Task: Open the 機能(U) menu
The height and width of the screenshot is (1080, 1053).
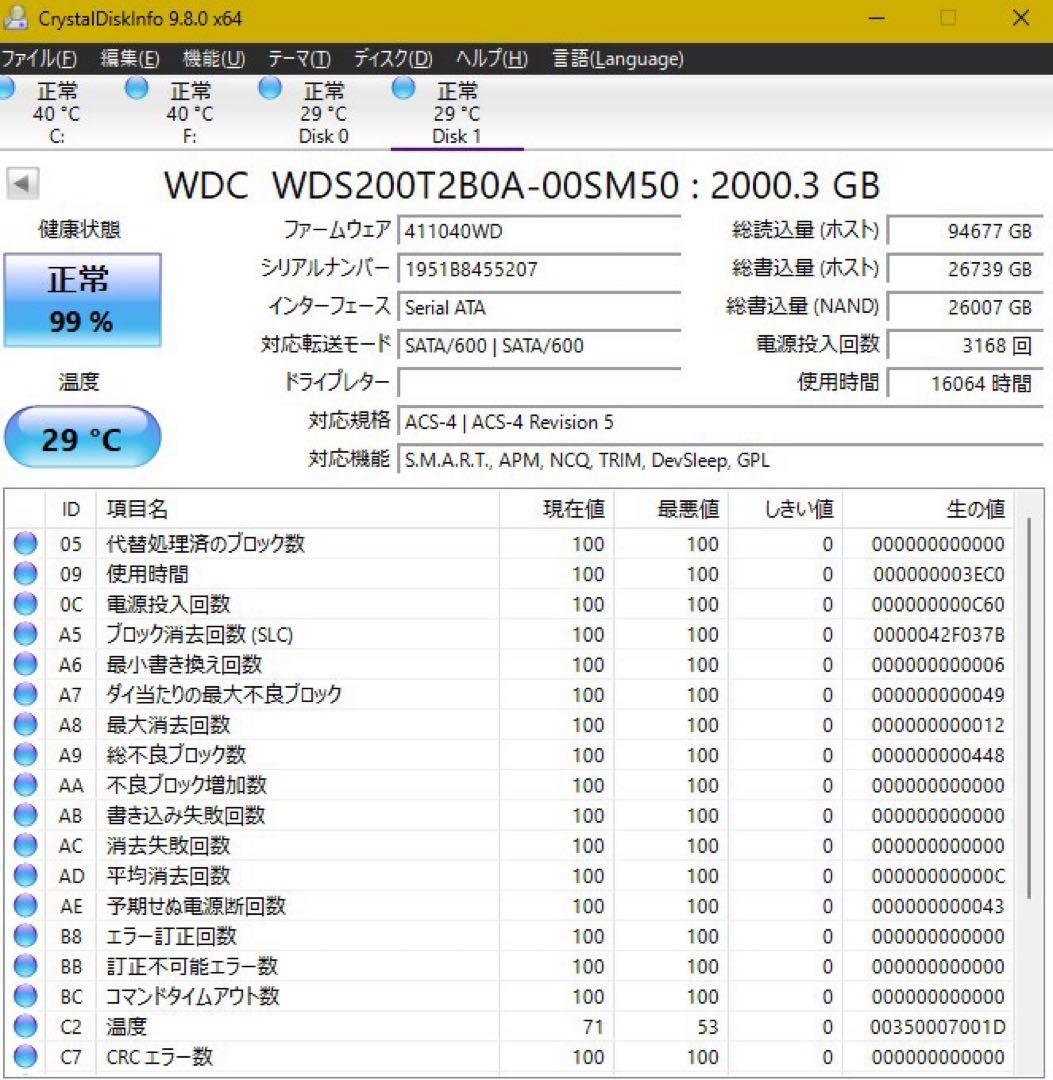Action: click(x=213, y=59)
